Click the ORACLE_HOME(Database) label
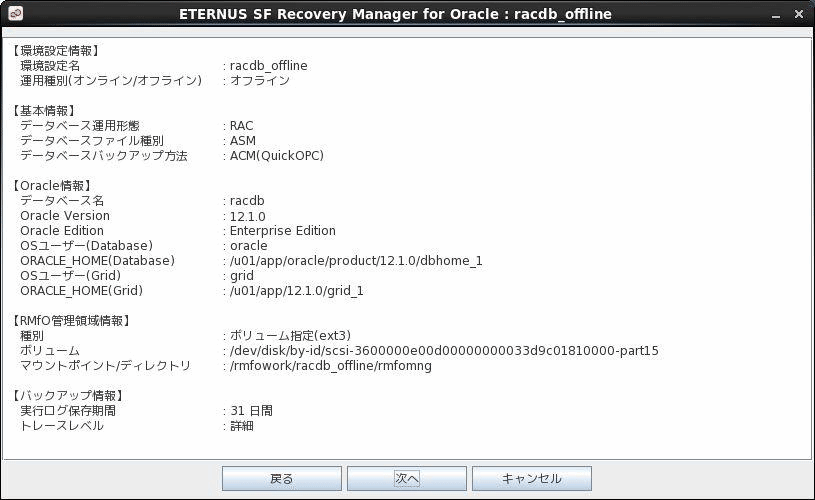This screenshot has height=500, width=815. click(x=97, y=261)
